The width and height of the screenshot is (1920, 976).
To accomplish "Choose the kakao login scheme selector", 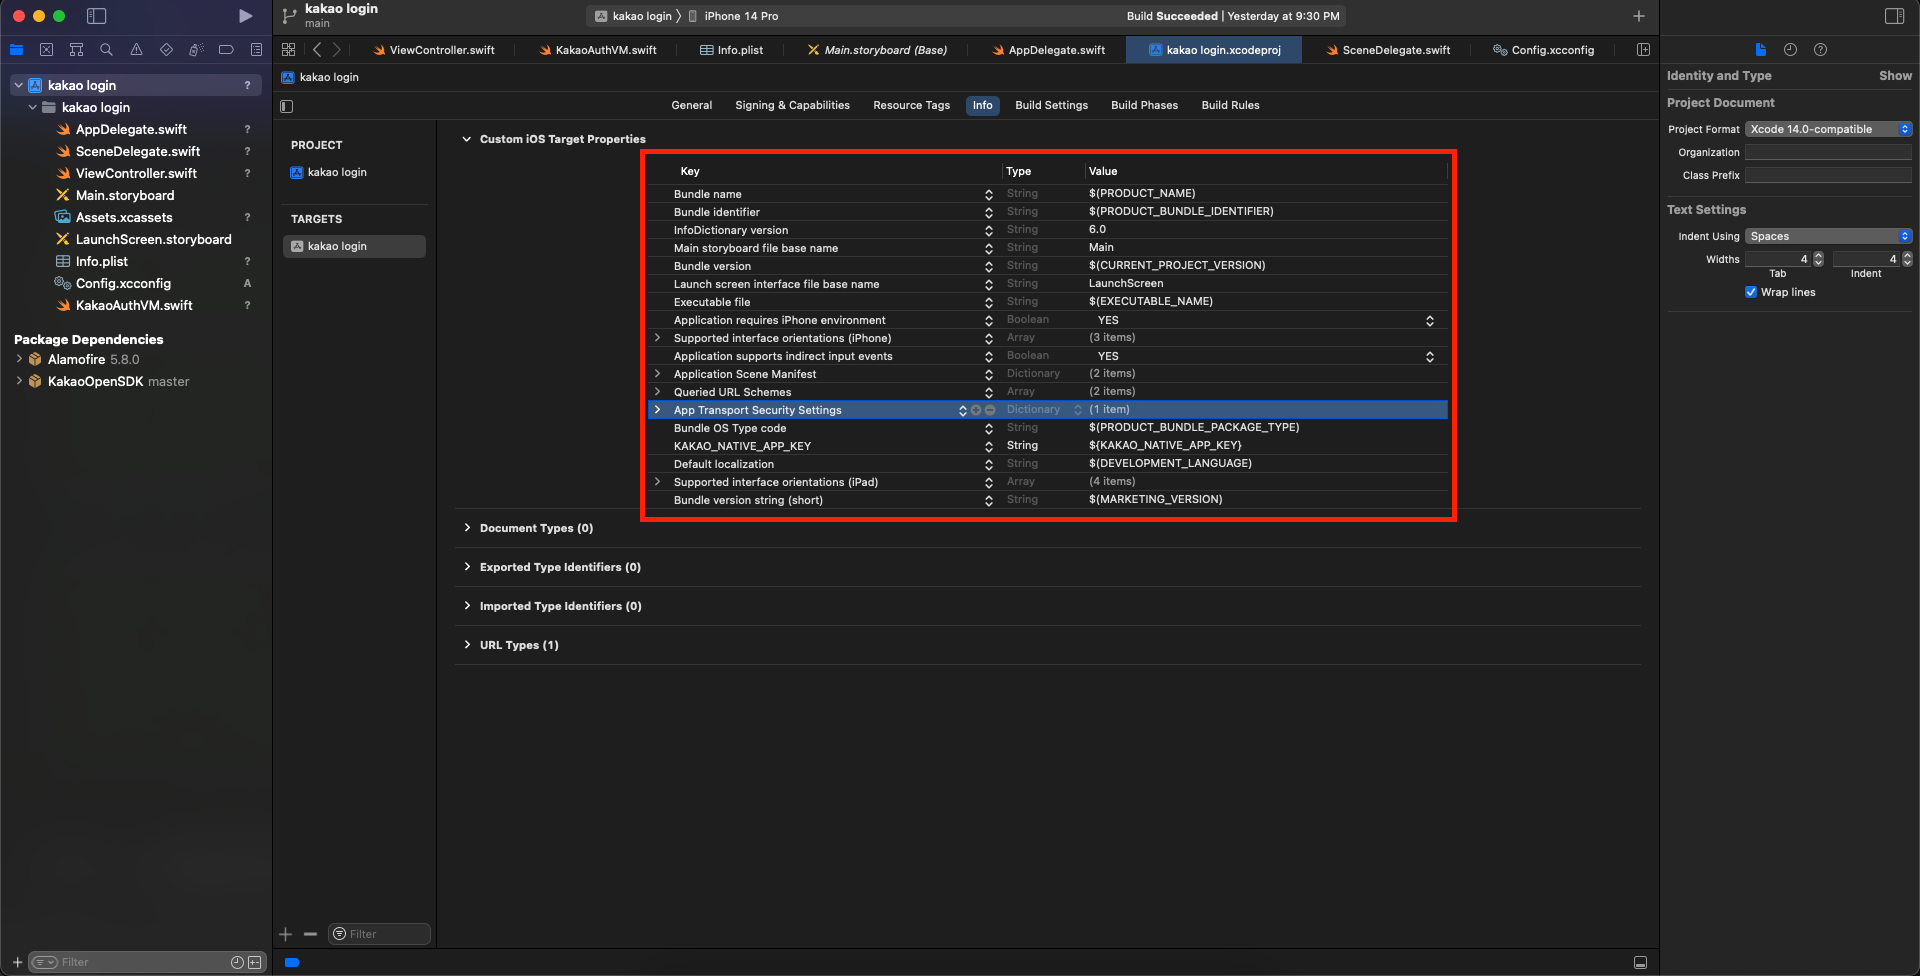I will pos(634,16).
